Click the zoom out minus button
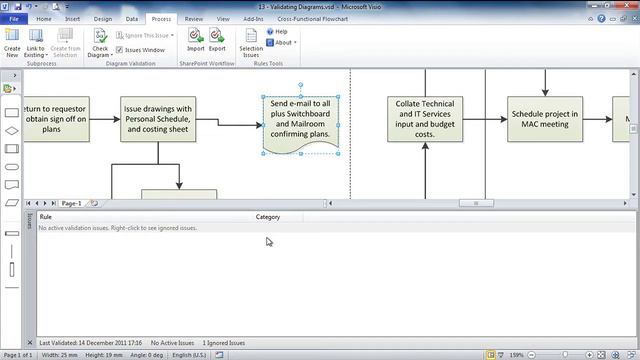Viewport: 640px width, 360px height. (x=531, y=355)
